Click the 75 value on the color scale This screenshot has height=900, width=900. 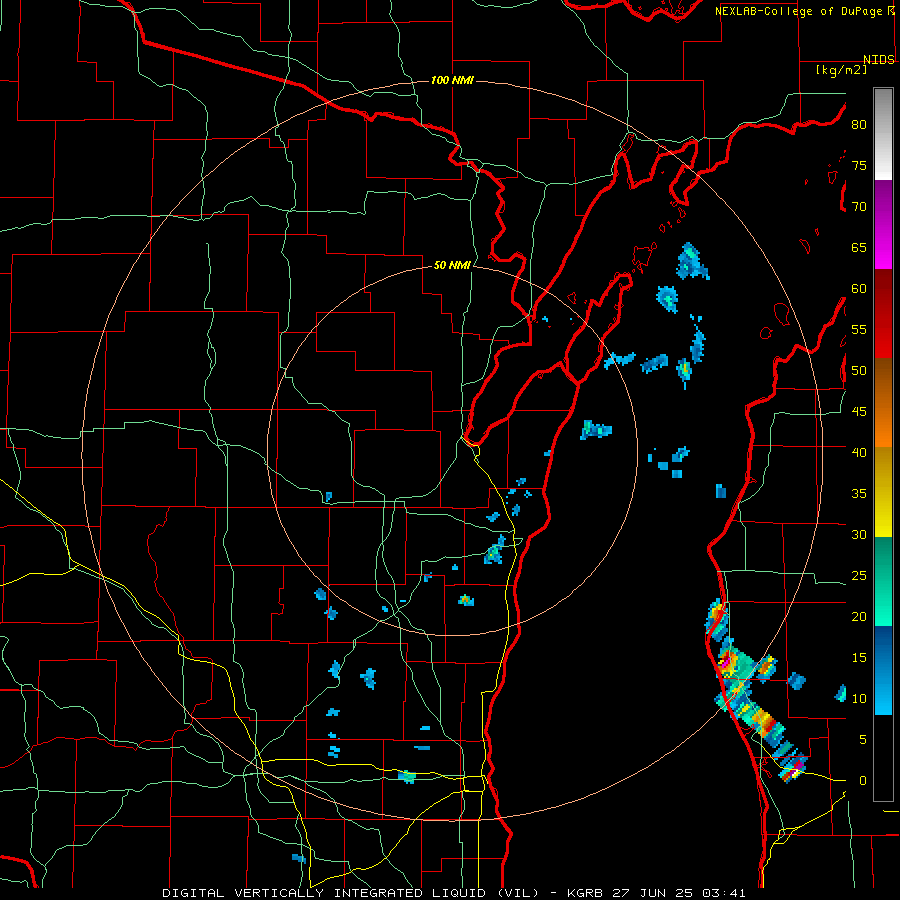(859, 166)
